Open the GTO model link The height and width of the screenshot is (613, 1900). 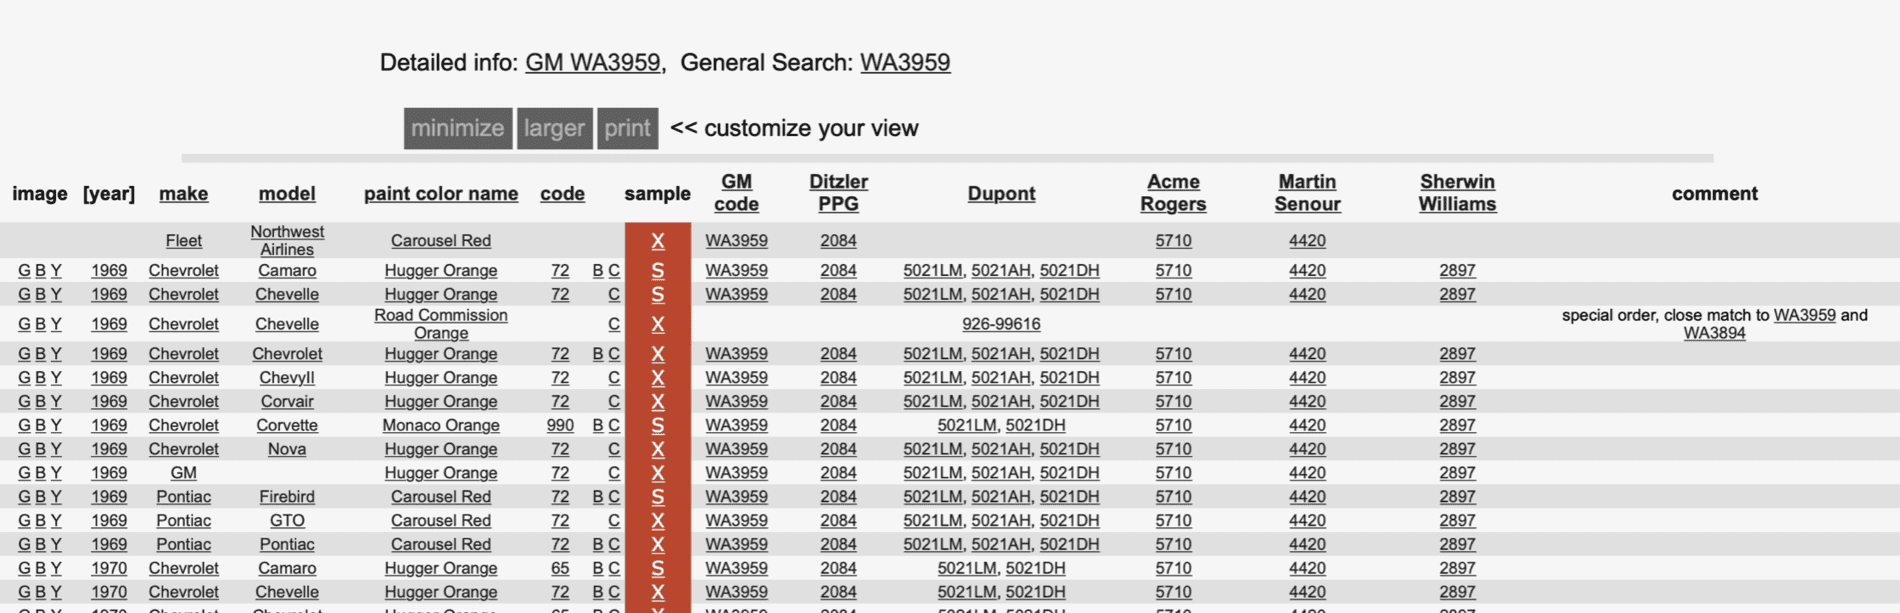pyautogui.click(x=287, y=521)
